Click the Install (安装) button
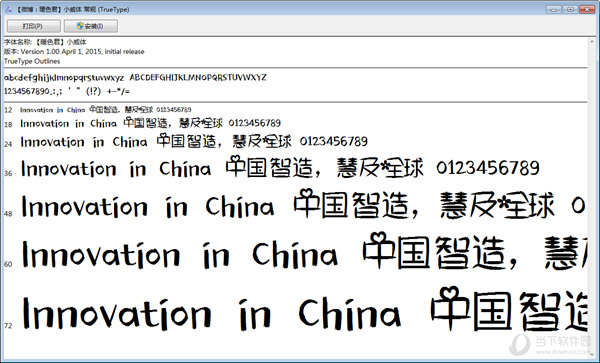 [x=91, y=26]
